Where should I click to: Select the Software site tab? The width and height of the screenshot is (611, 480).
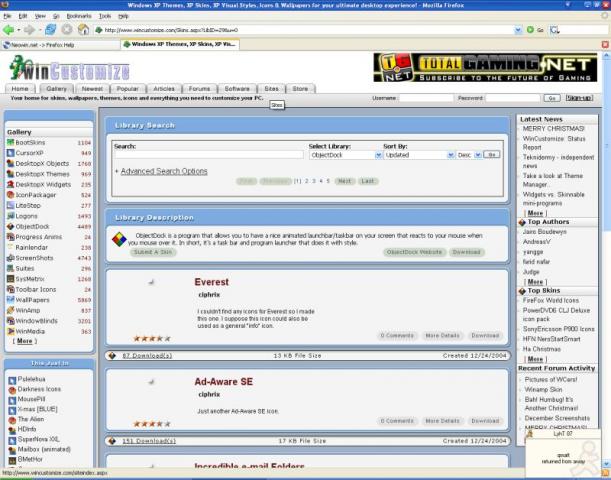[x=237, y=88]
